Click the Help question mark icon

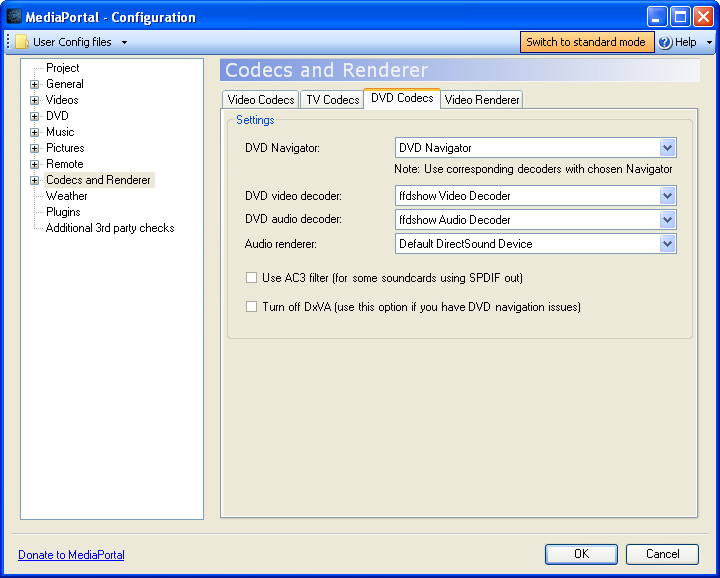click(x=666, y=42)
